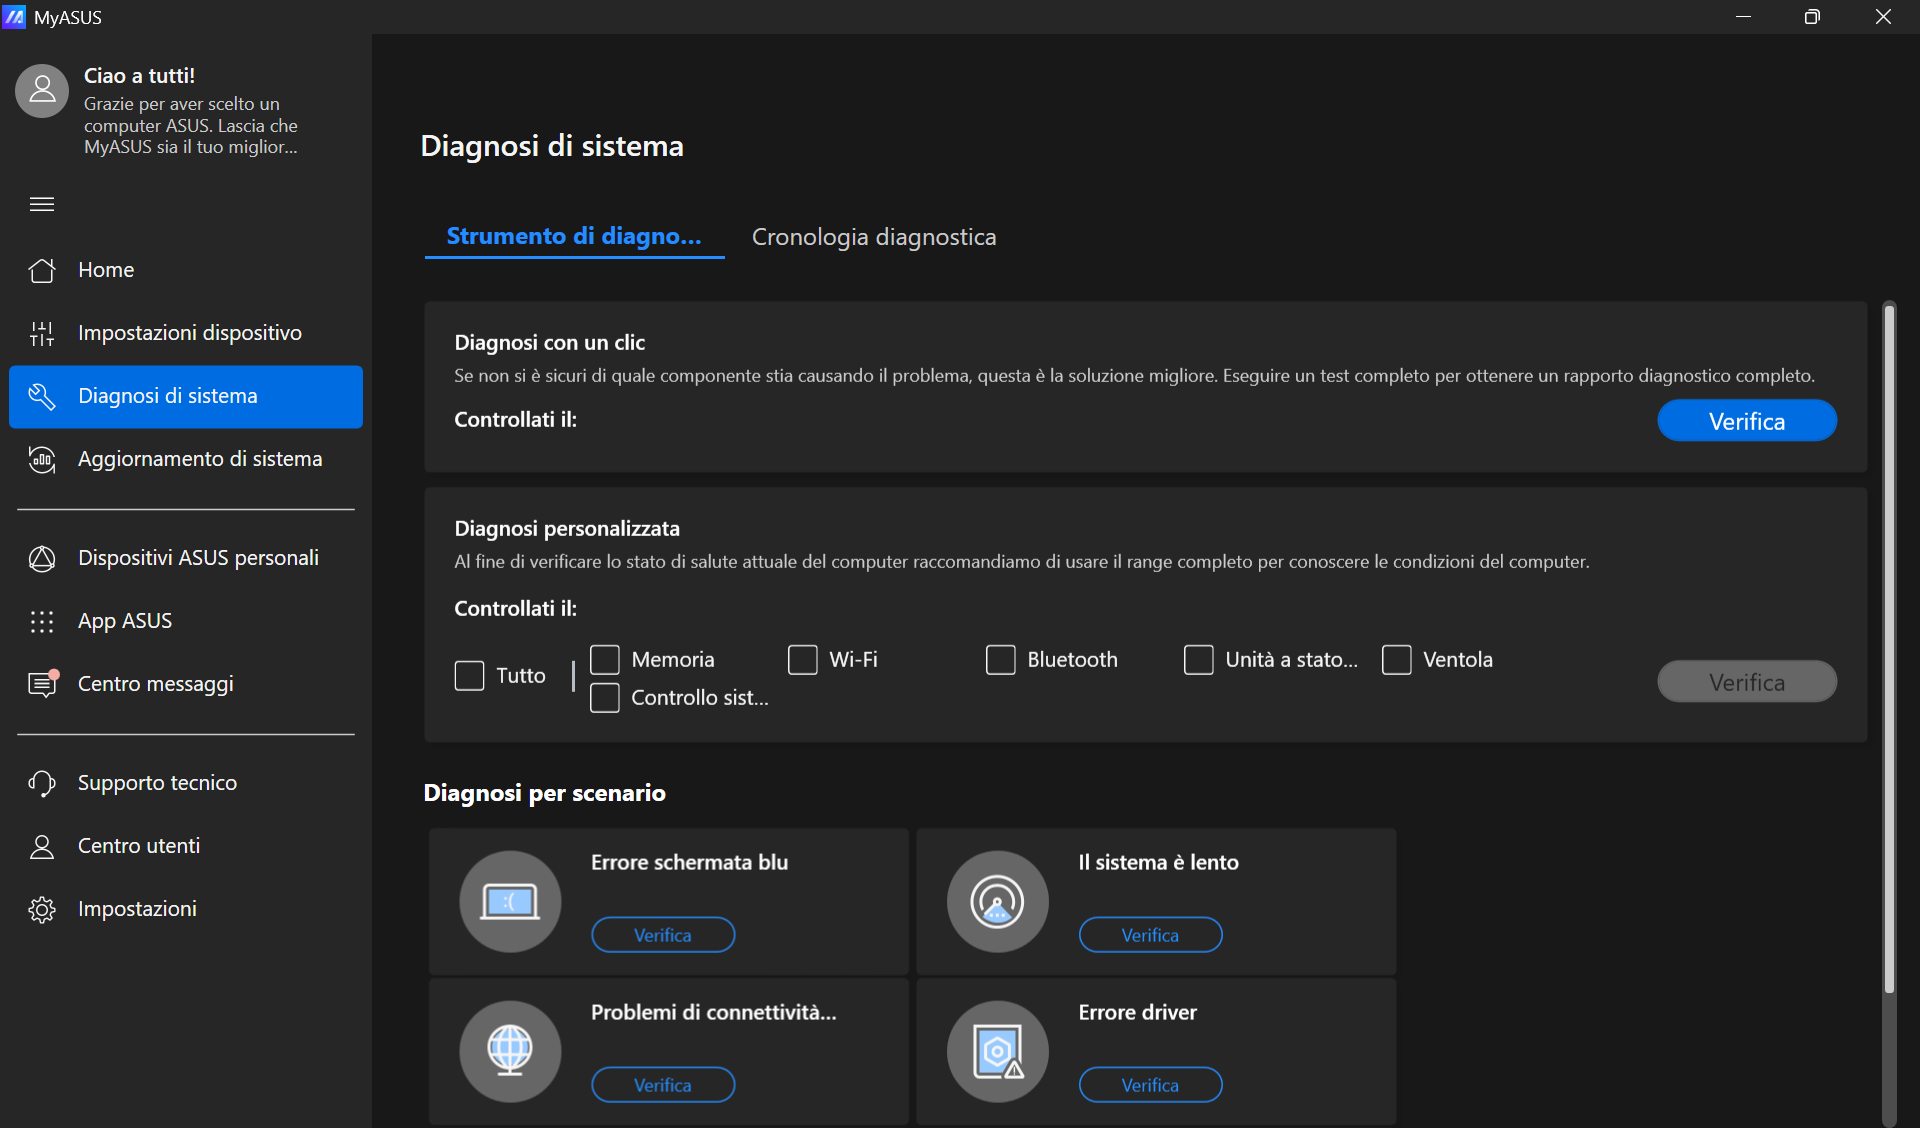Viewport: 1920px width, 1128px height.
Task: Click the Centro messaggi icon
Action: tap(42, 684)
